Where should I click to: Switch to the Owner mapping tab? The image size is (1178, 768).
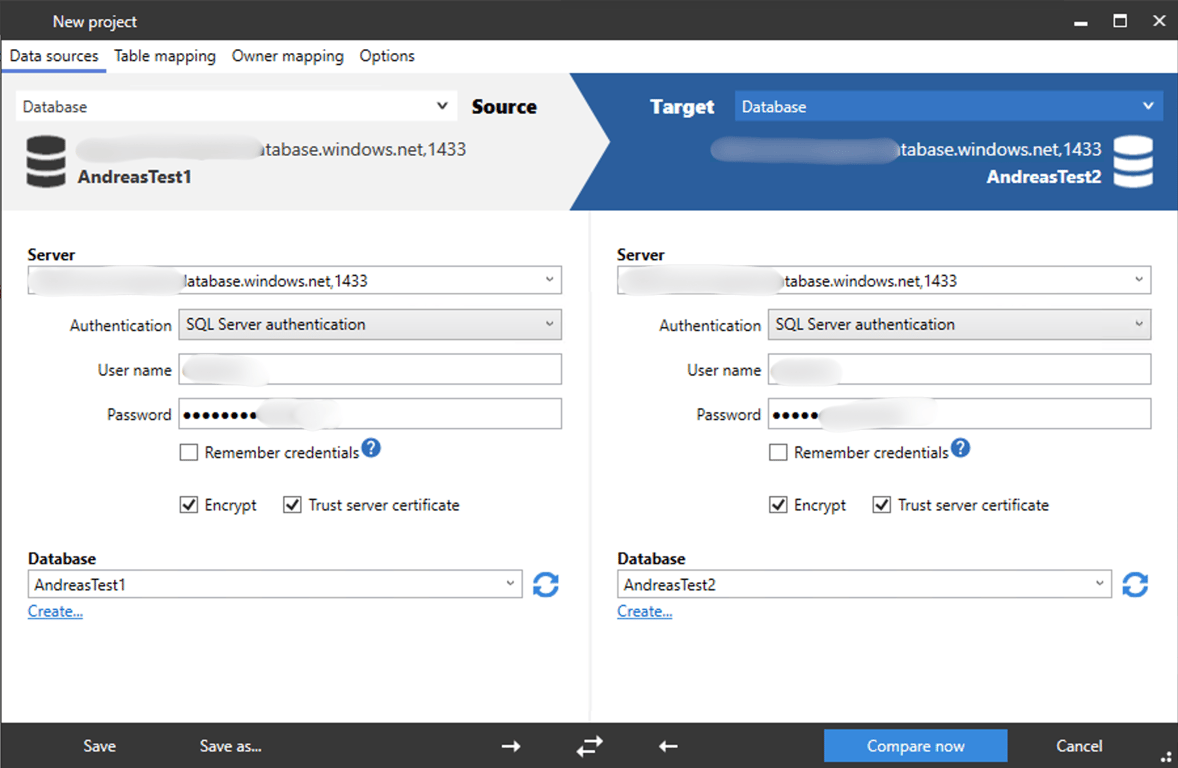[x=288, y=56]
